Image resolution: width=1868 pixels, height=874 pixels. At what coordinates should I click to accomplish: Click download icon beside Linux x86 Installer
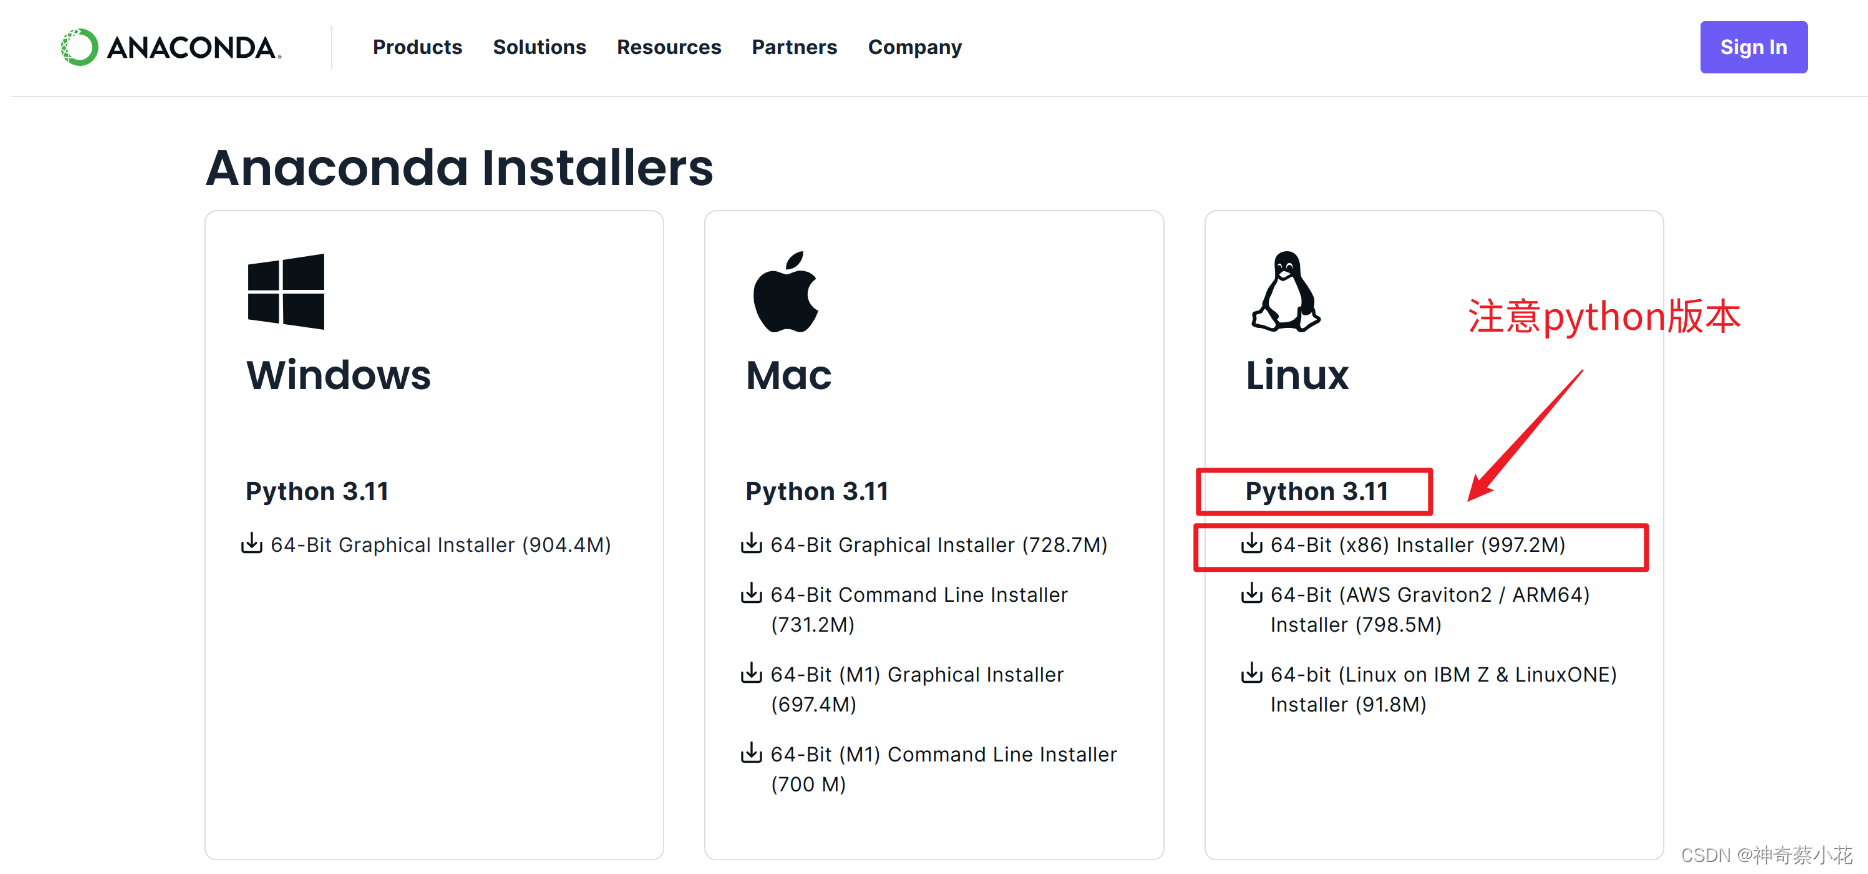pyautogui.click(x=1252, y=544)
